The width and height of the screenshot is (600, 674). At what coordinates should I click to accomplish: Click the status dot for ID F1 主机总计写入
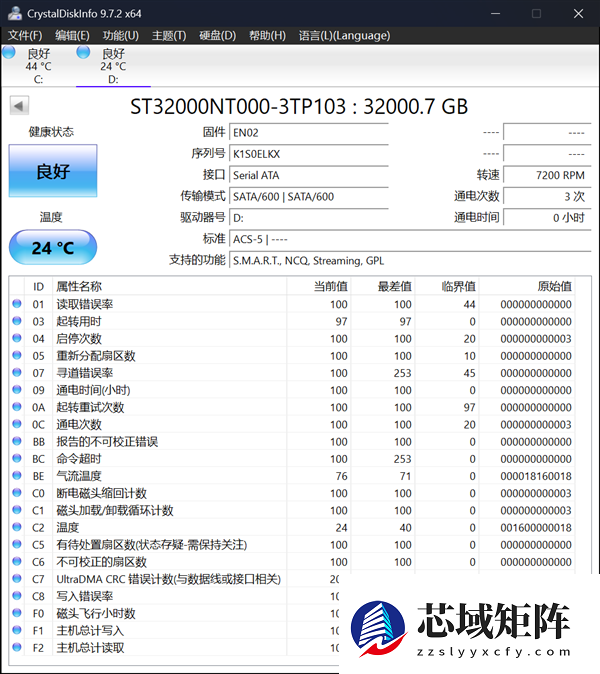(x=17, y=631)
